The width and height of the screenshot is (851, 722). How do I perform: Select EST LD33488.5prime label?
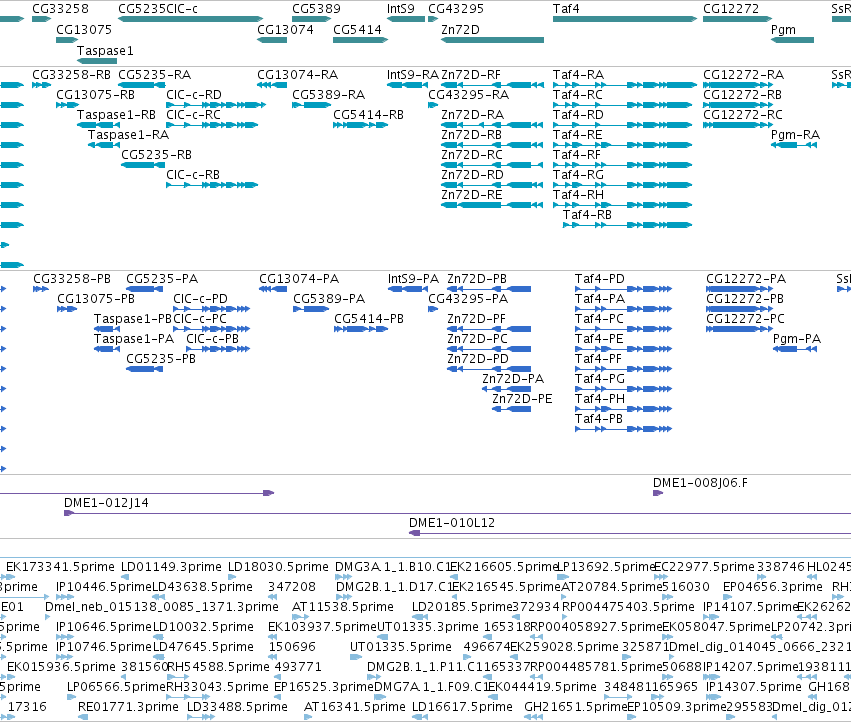[x=237, y=707]
